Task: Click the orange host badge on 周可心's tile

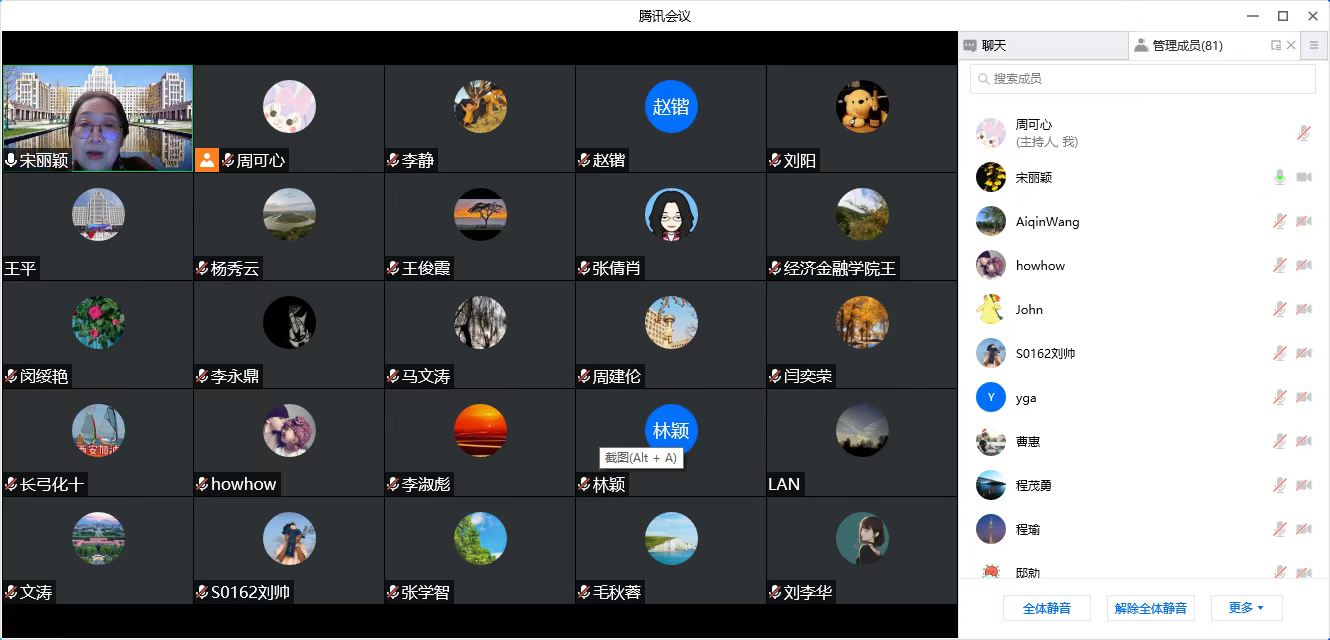Action: [207, 160]
